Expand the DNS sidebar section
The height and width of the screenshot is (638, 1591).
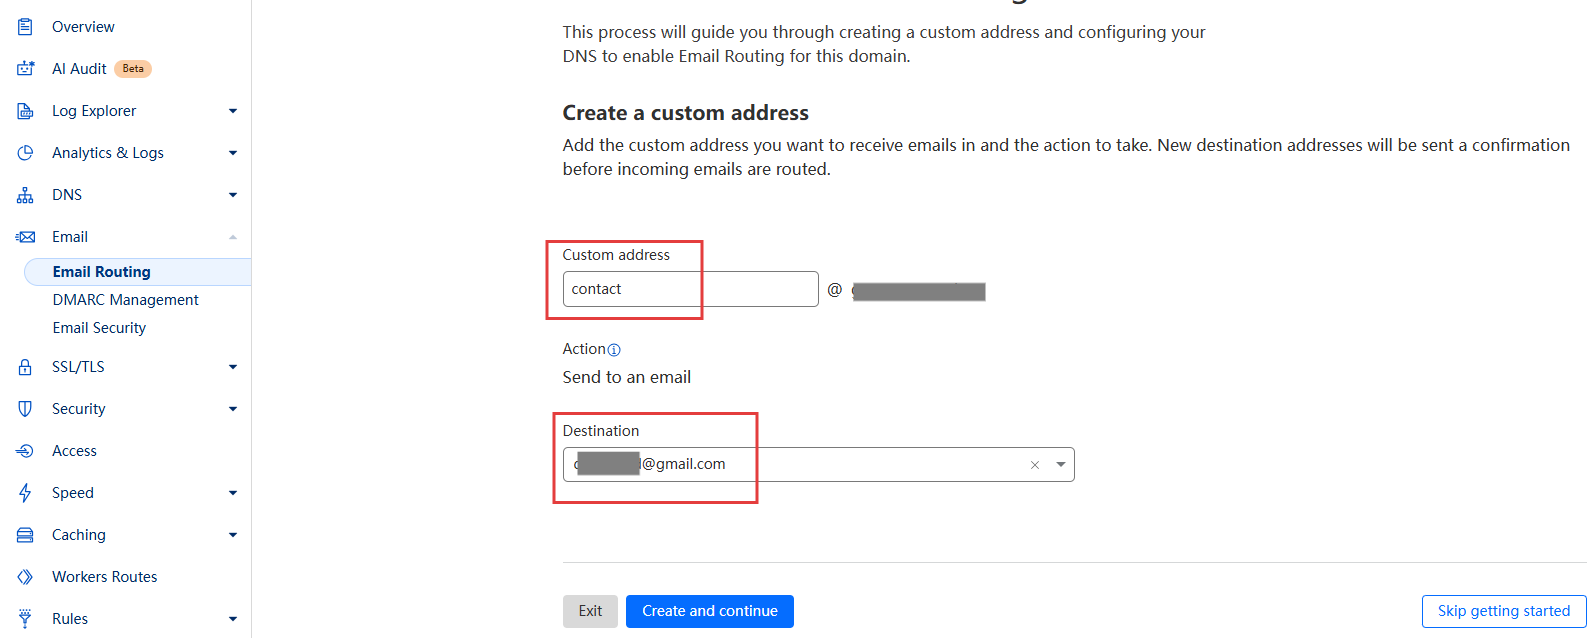pos(233,195)
